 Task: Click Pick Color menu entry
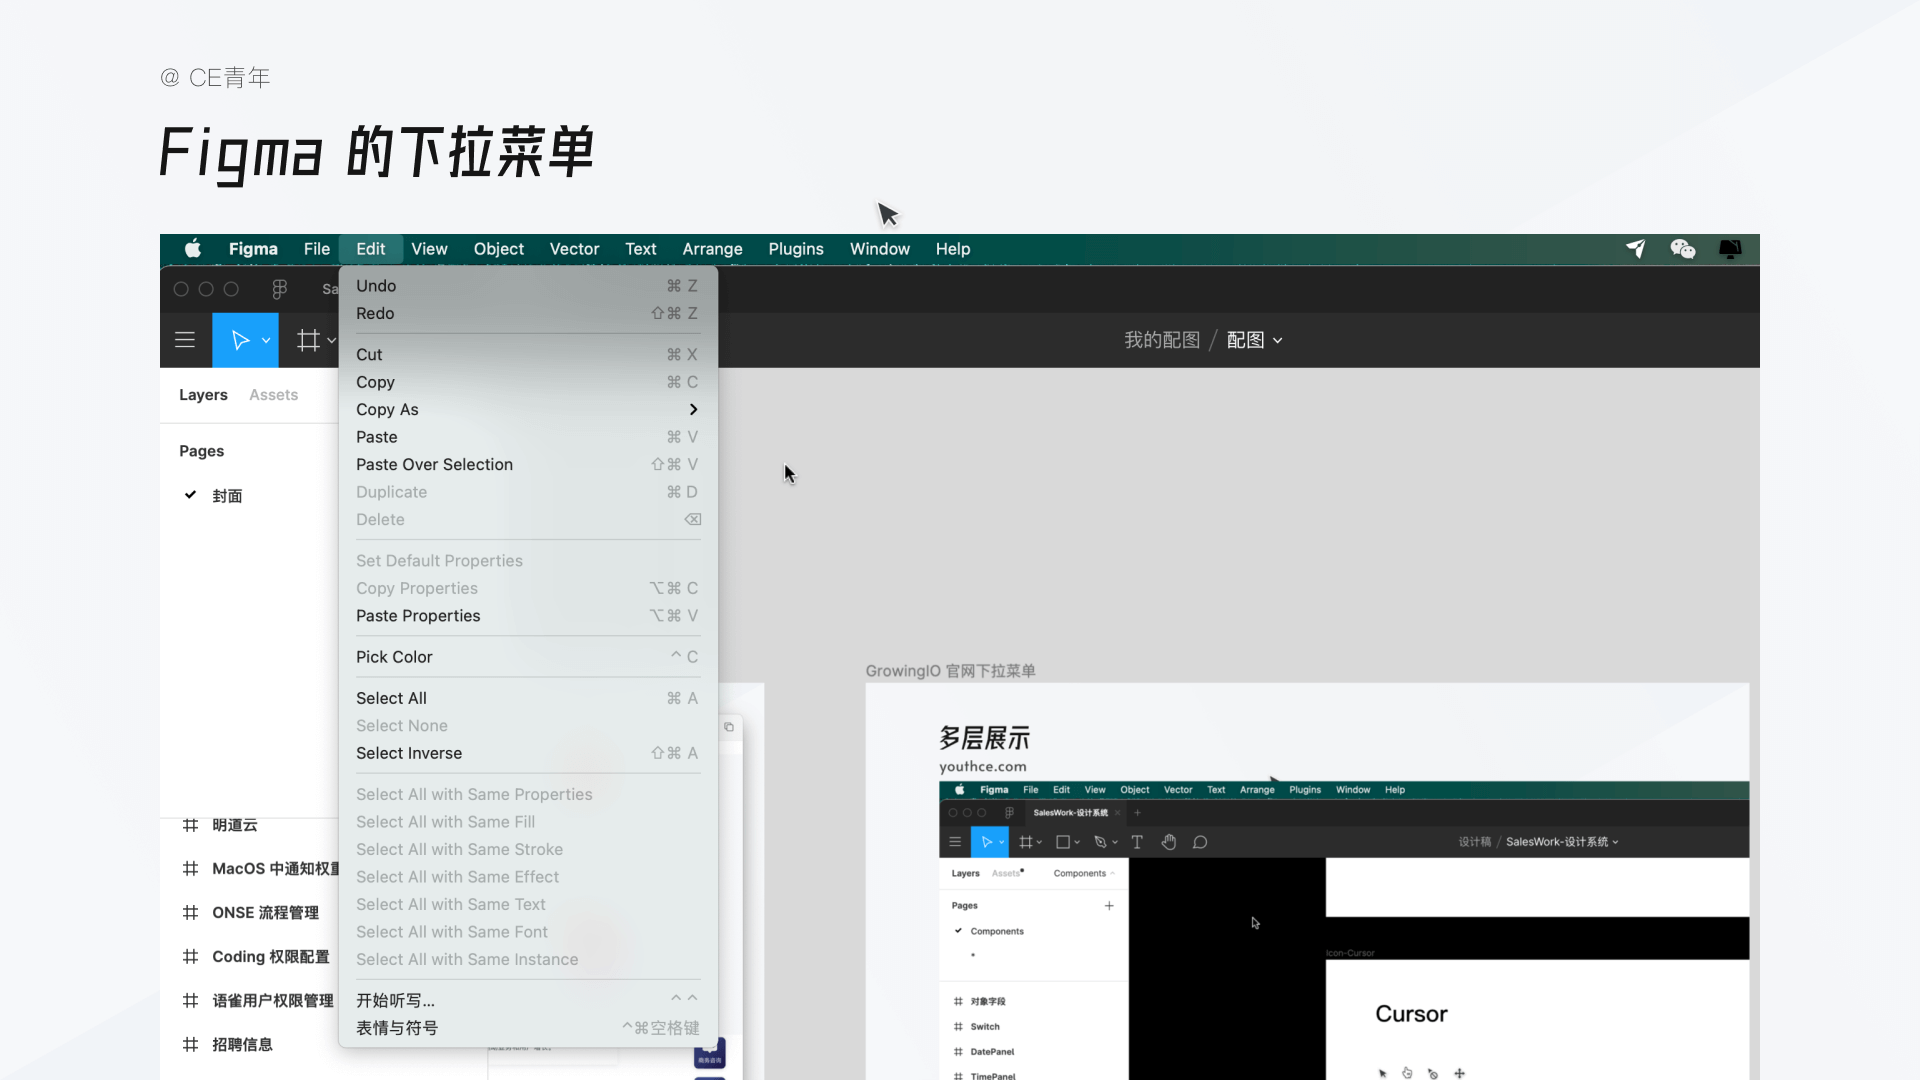(394, 657)
